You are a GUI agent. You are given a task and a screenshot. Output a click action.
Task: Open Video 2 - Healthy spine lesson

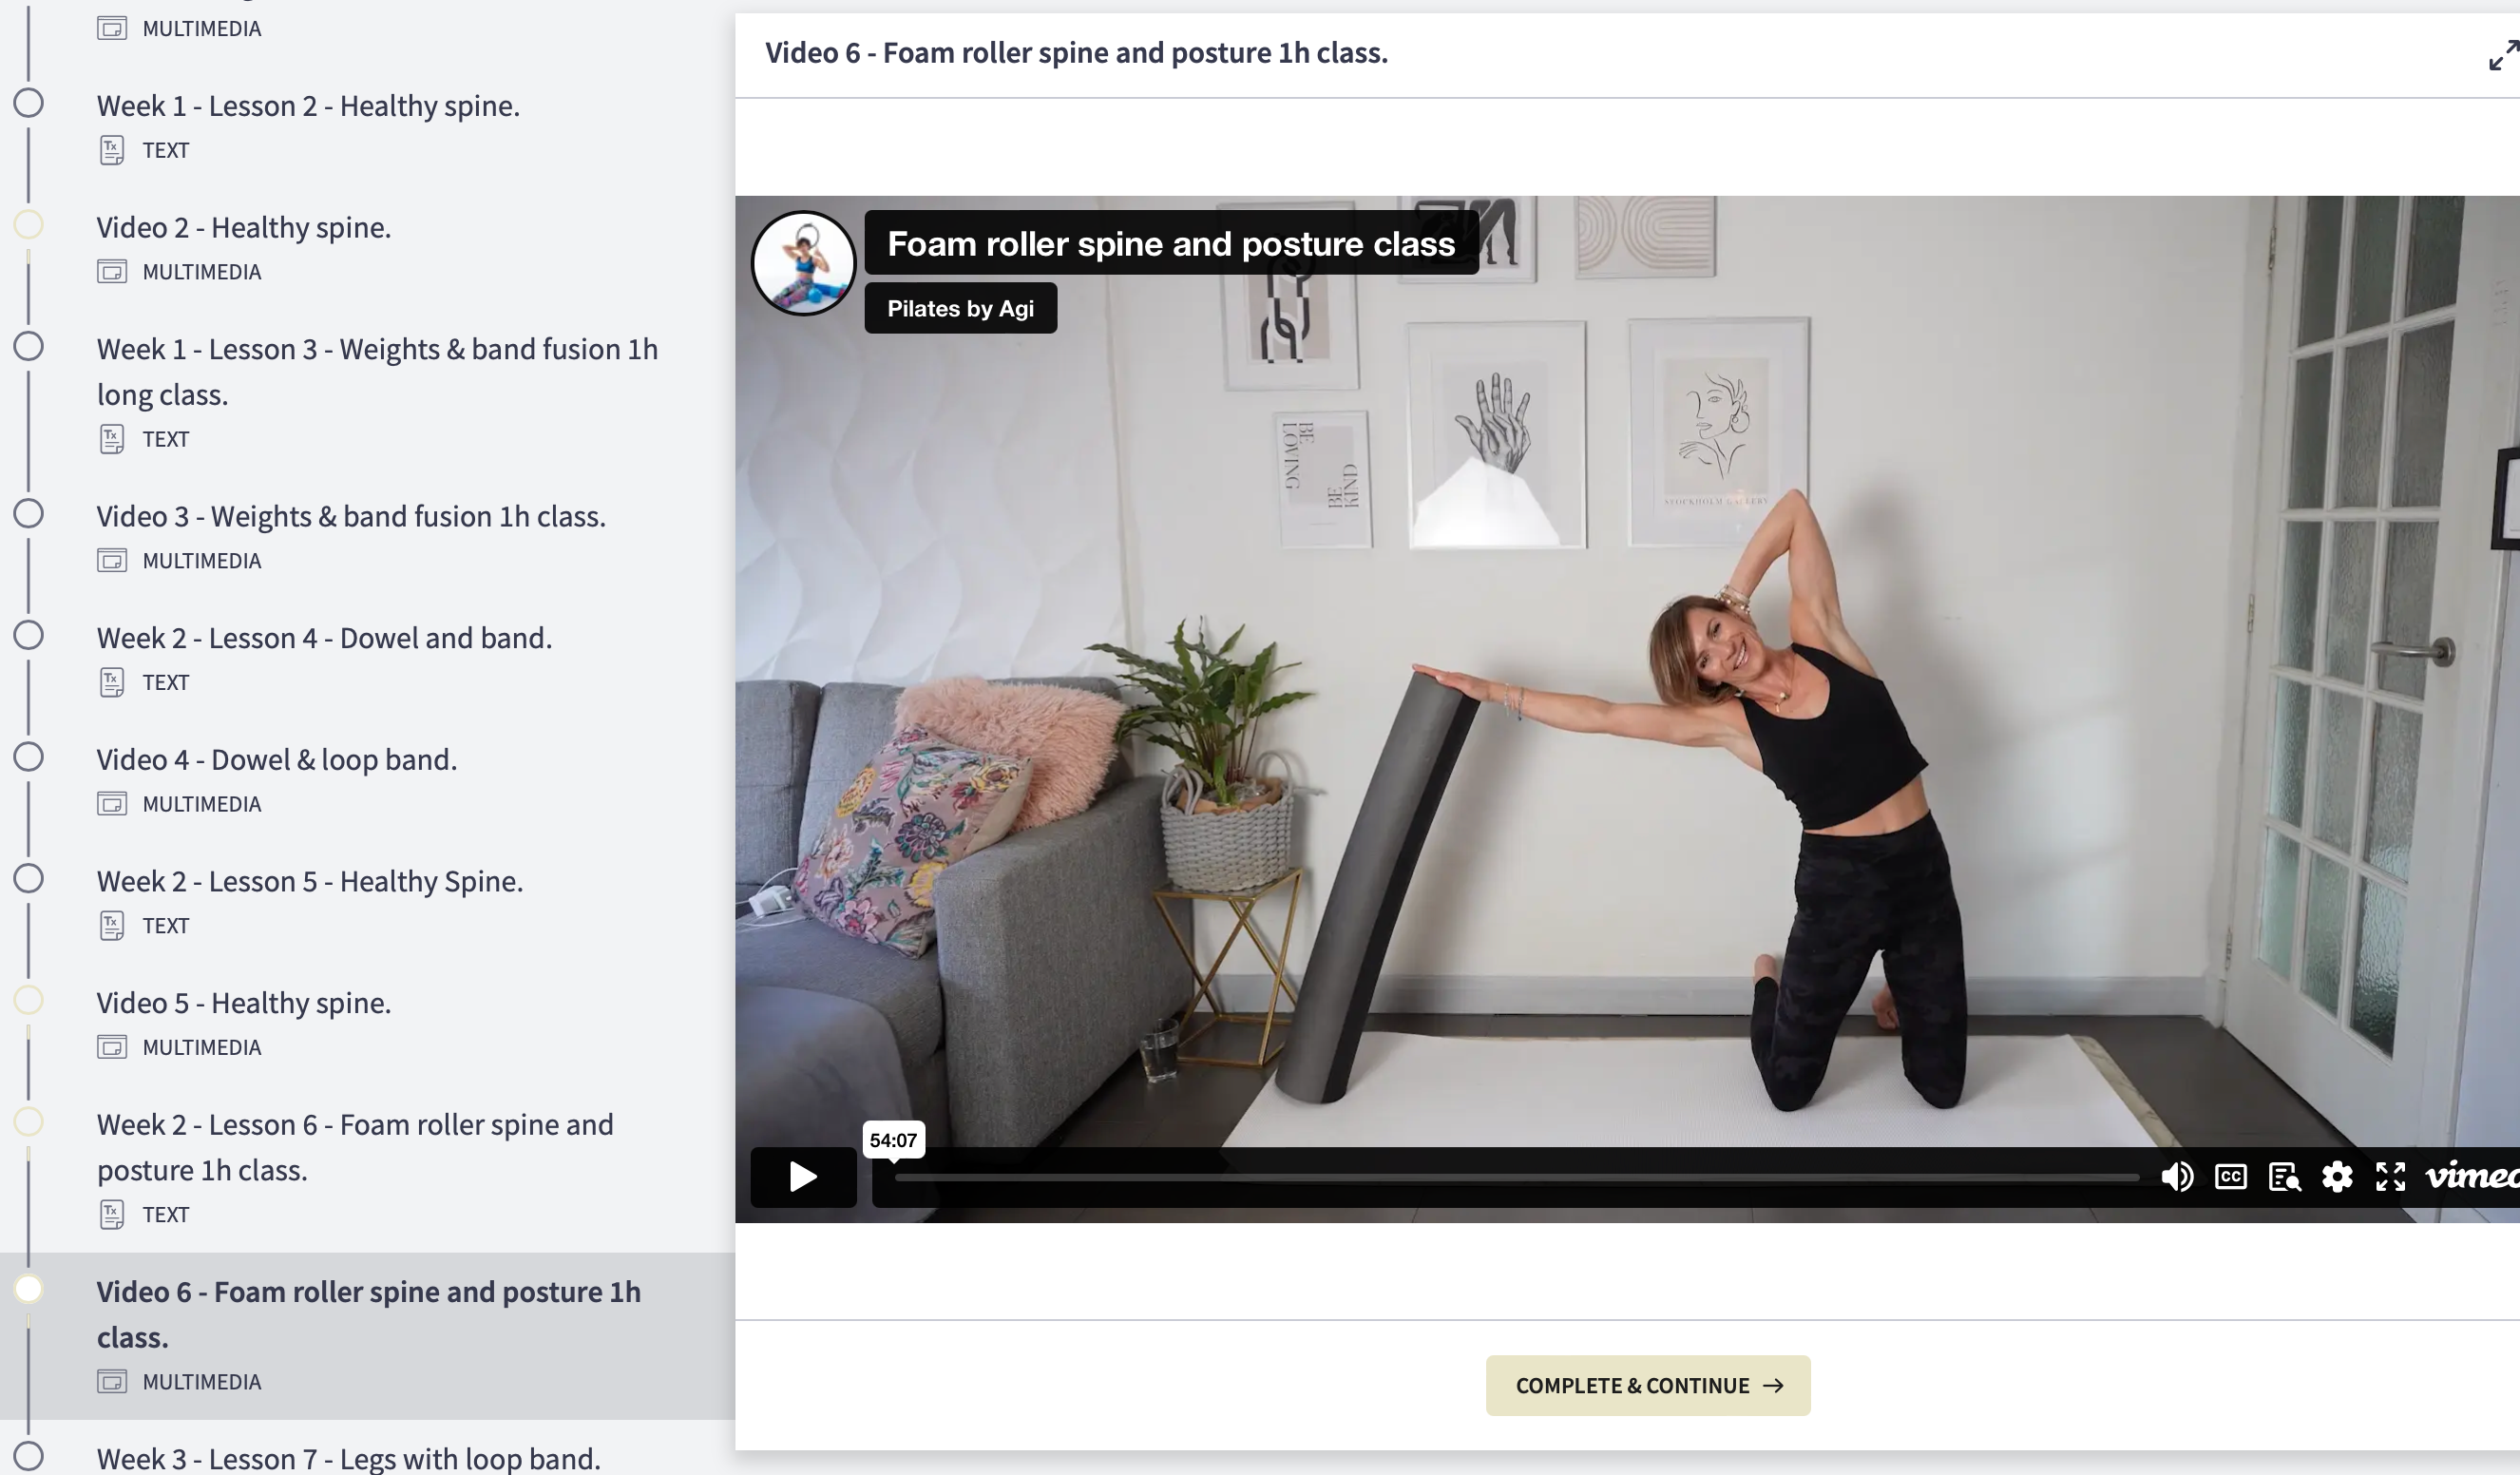tap(243, 228)
